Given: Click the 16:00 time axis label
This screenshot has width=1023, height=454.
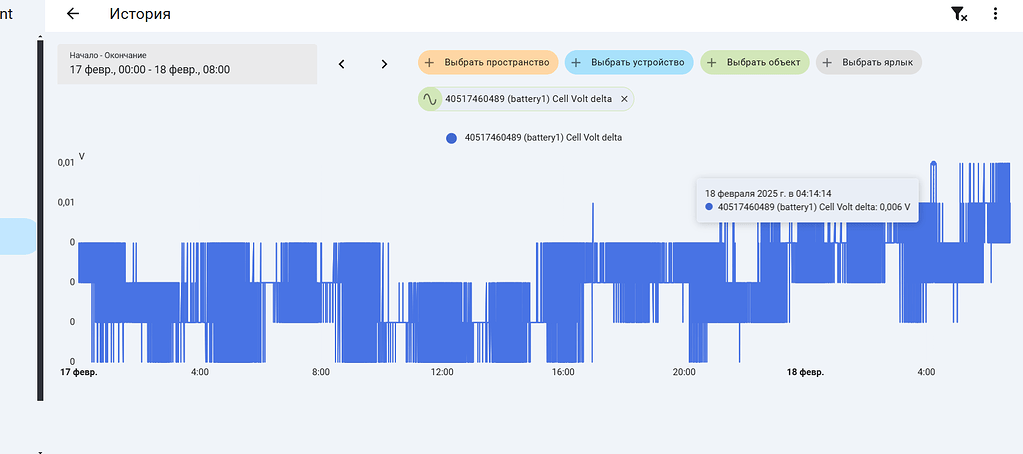Looking at the screenshot, I should pos(563,372).
